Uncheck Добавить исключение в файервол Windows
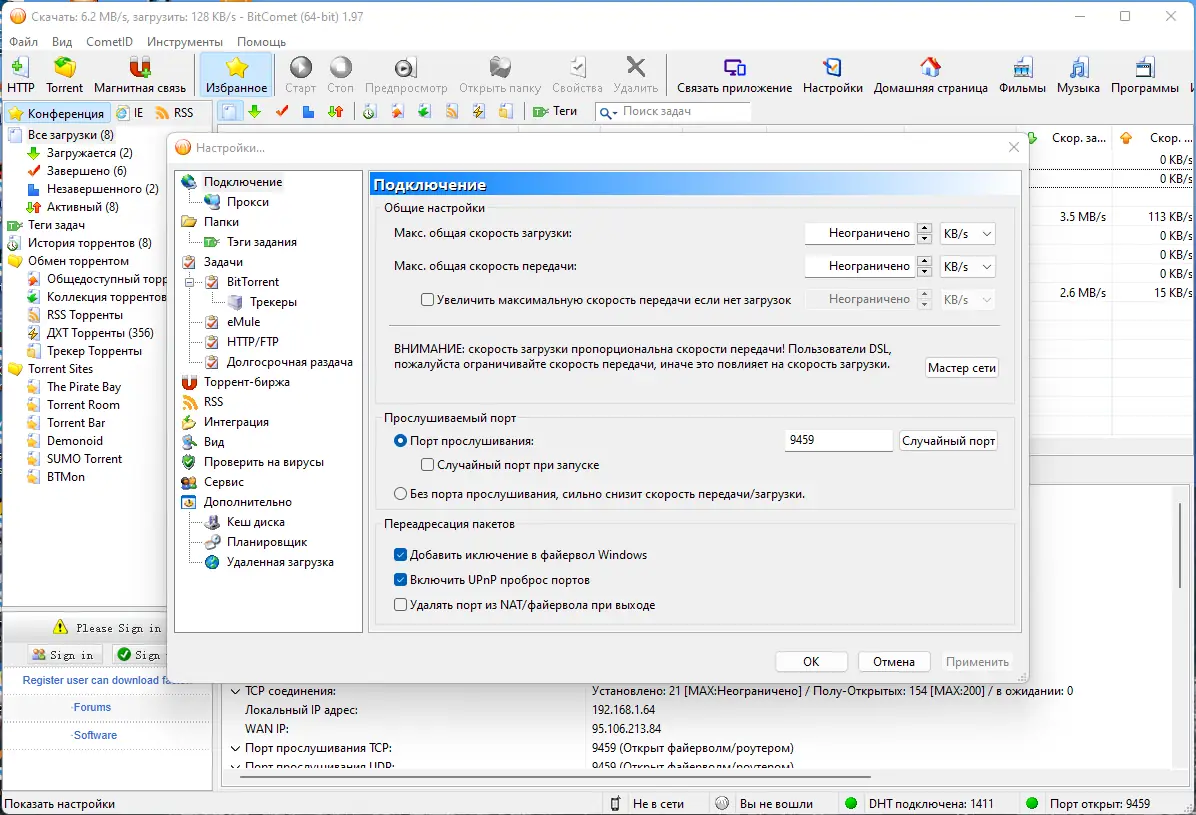1196x815 pixels. pos(400,555)
